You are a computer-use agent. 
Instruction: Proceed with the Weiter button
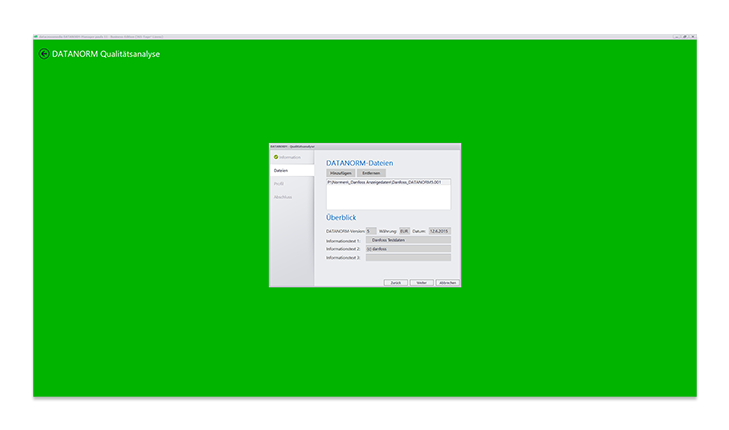coord(422,283)
